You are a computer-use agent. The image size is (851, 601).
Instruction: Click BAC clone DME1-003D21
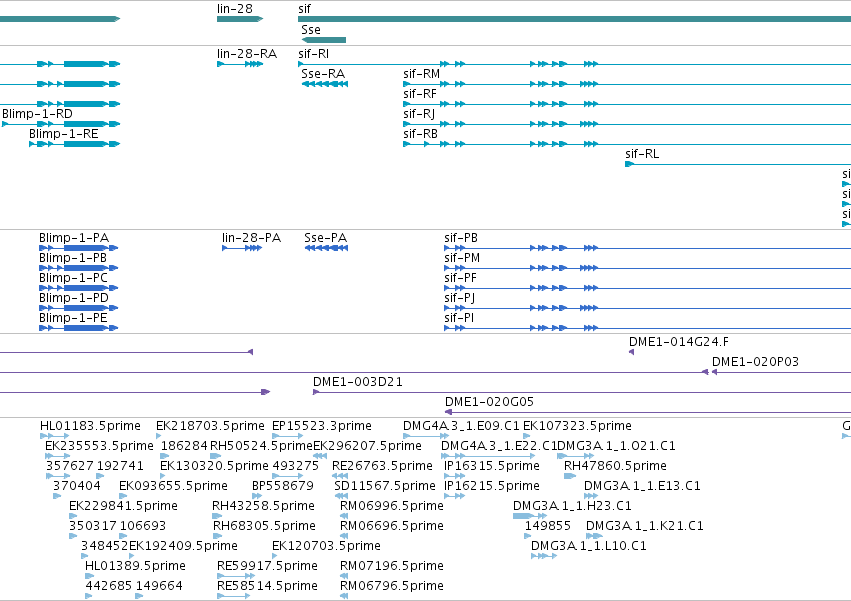358,382
